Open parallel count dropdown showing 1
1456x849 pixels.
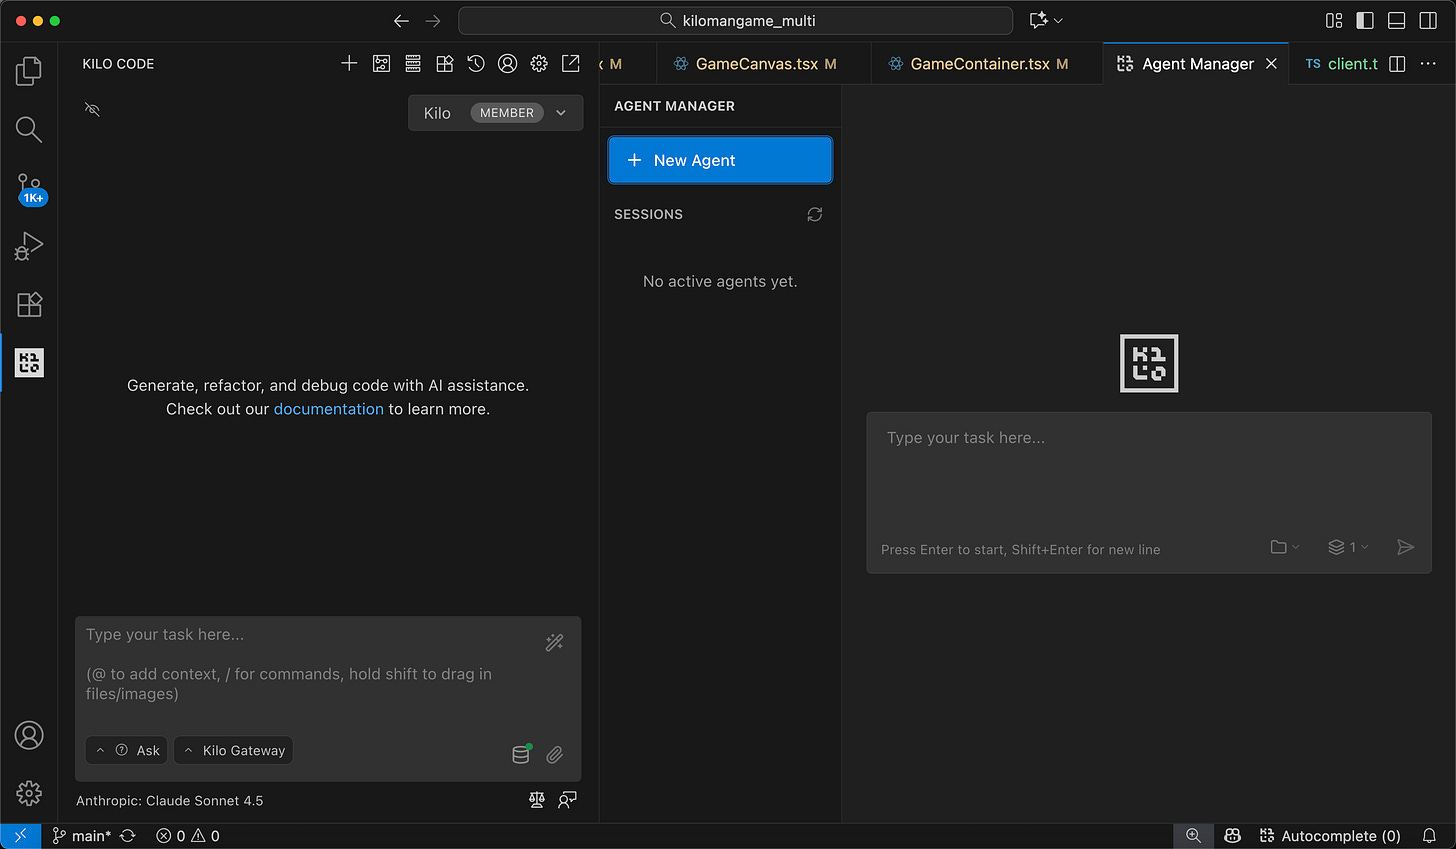[x=1348, y=547]
